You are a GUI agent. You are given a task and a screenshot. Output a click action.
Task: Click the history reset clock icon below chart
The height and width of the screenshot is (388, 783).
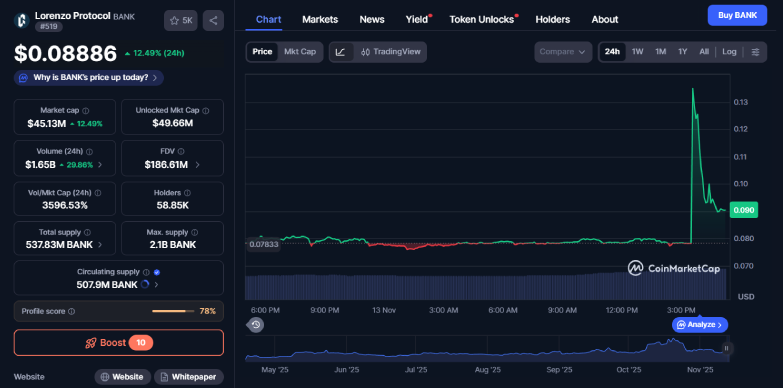click(256, 325)
